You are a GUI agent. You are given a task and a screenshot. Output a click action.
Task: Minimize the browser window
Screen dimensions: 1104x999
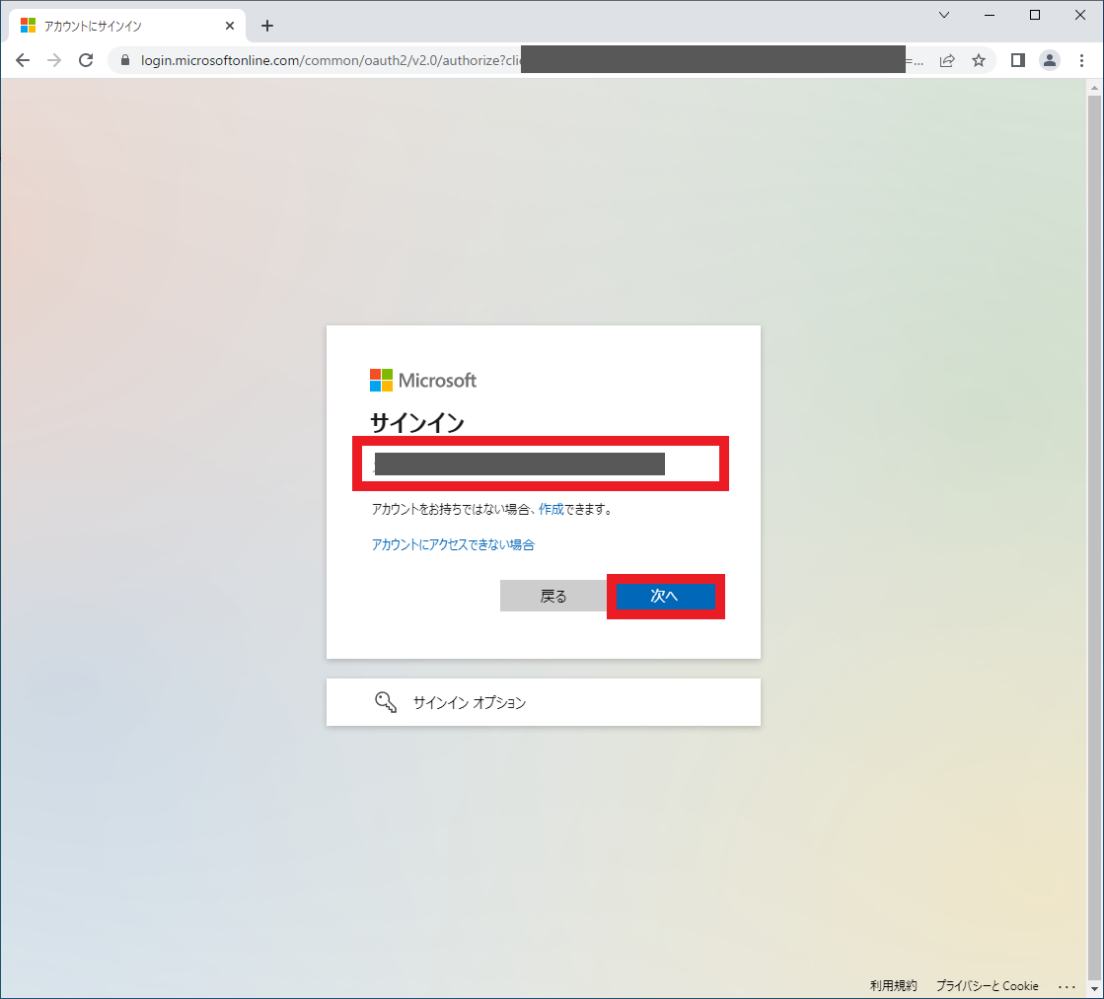(x=989, y=15)
